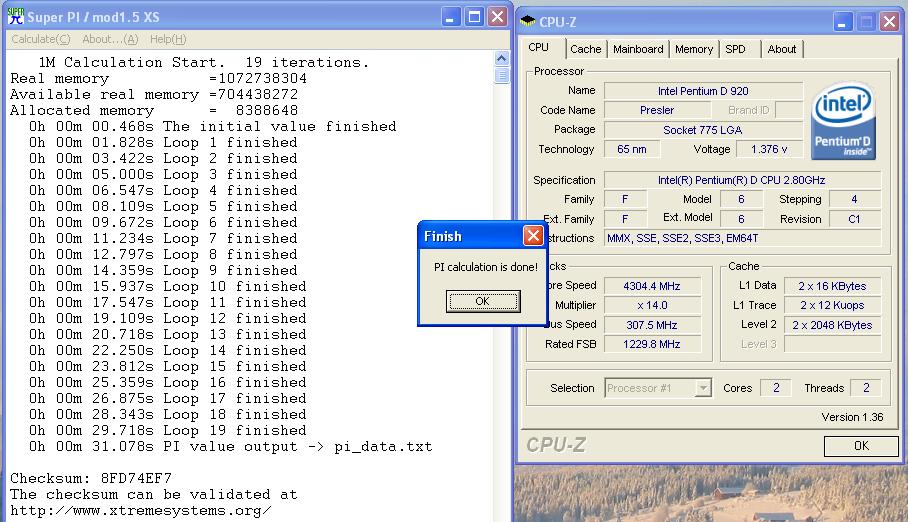This screenshot has height=522, width=908.
Task: Open the About tab in CPU-Z
Action: coord(782,49)
